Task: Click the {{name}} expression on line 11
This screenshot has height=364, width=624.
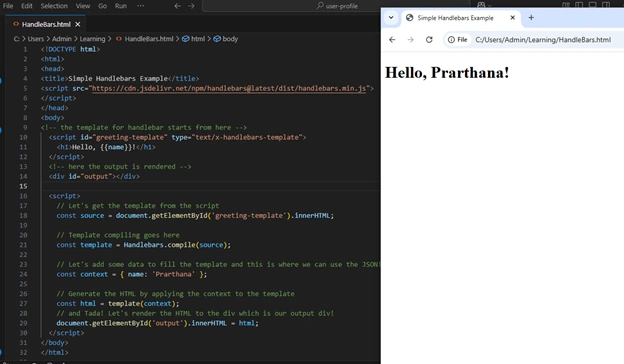Action: [x=115, y=147]
